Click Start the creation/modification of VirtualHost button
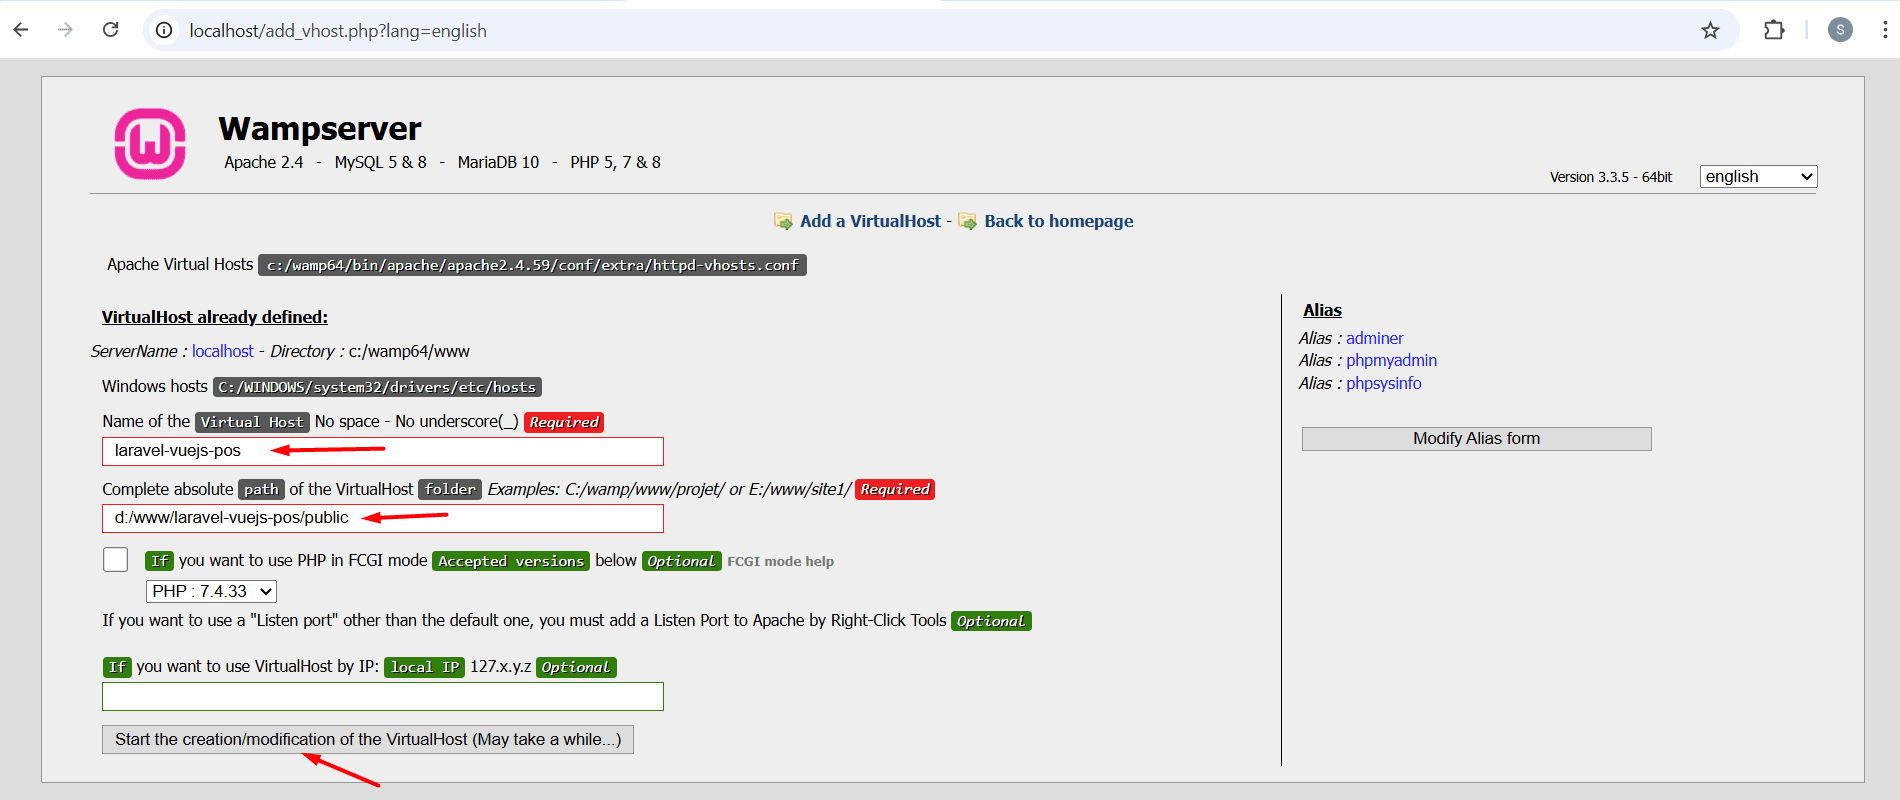Screen dimensions: 1900x800 [x=367, y=739]
